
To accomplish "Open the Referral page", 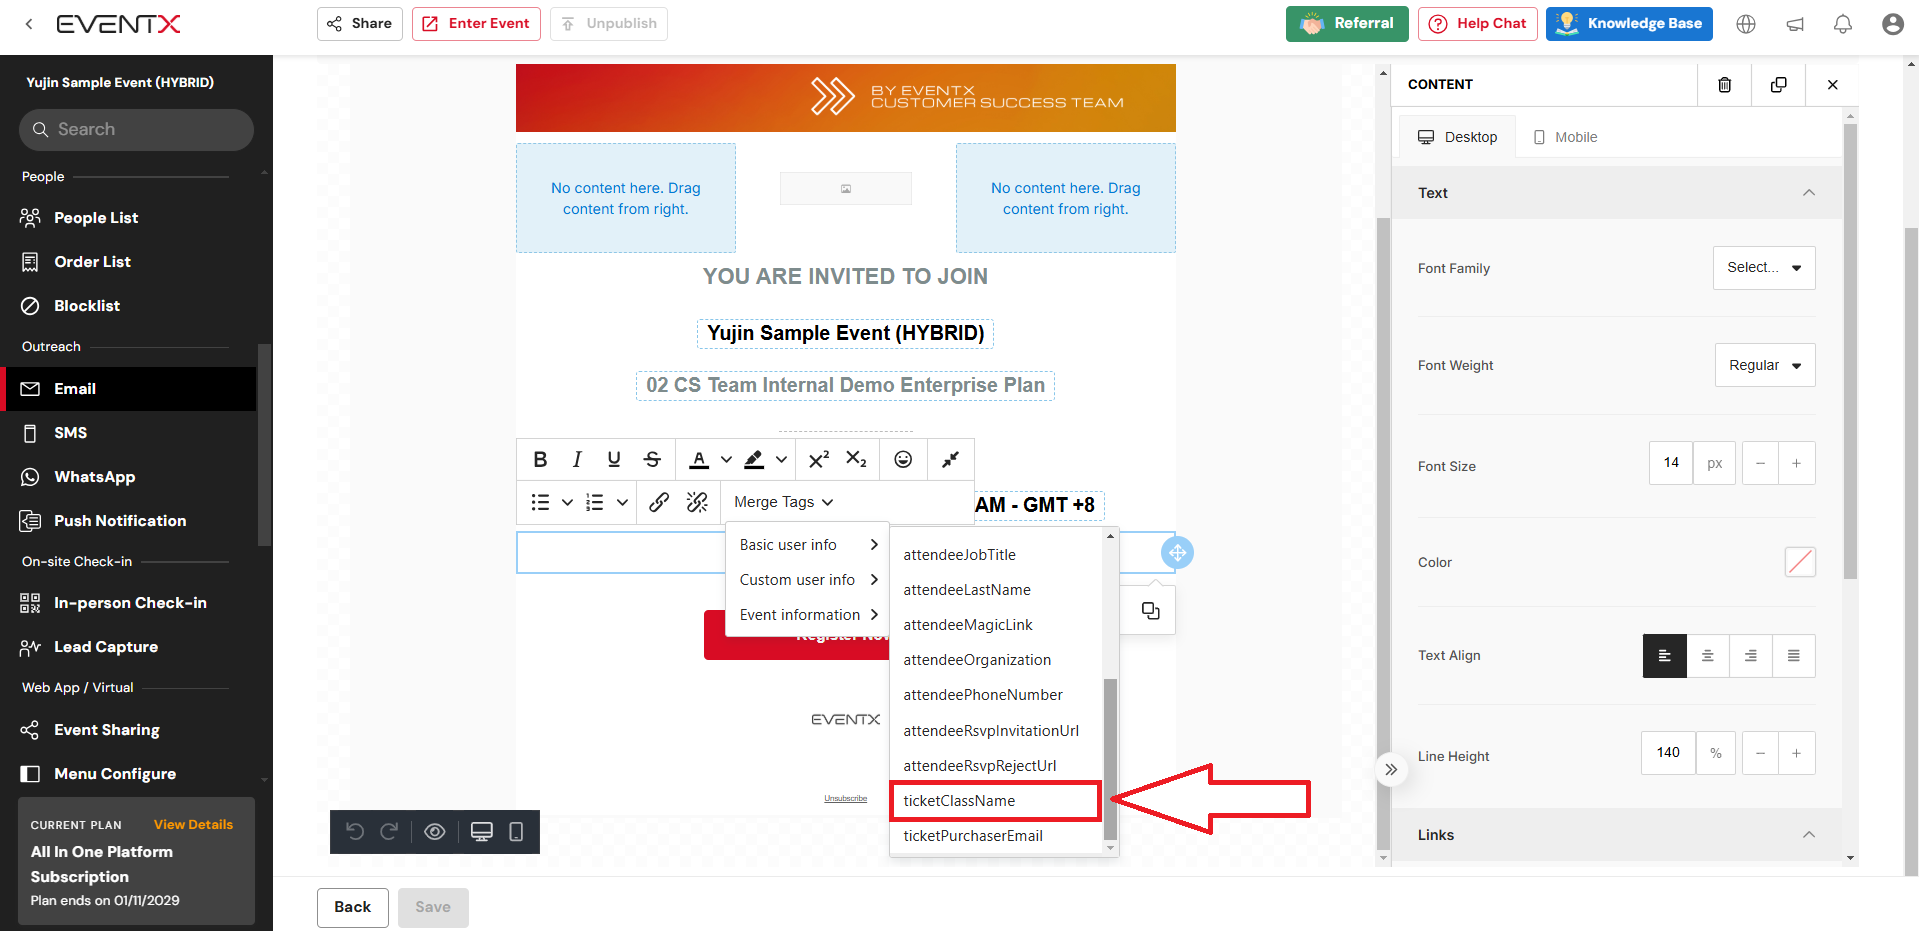I will click(1347, 24).
